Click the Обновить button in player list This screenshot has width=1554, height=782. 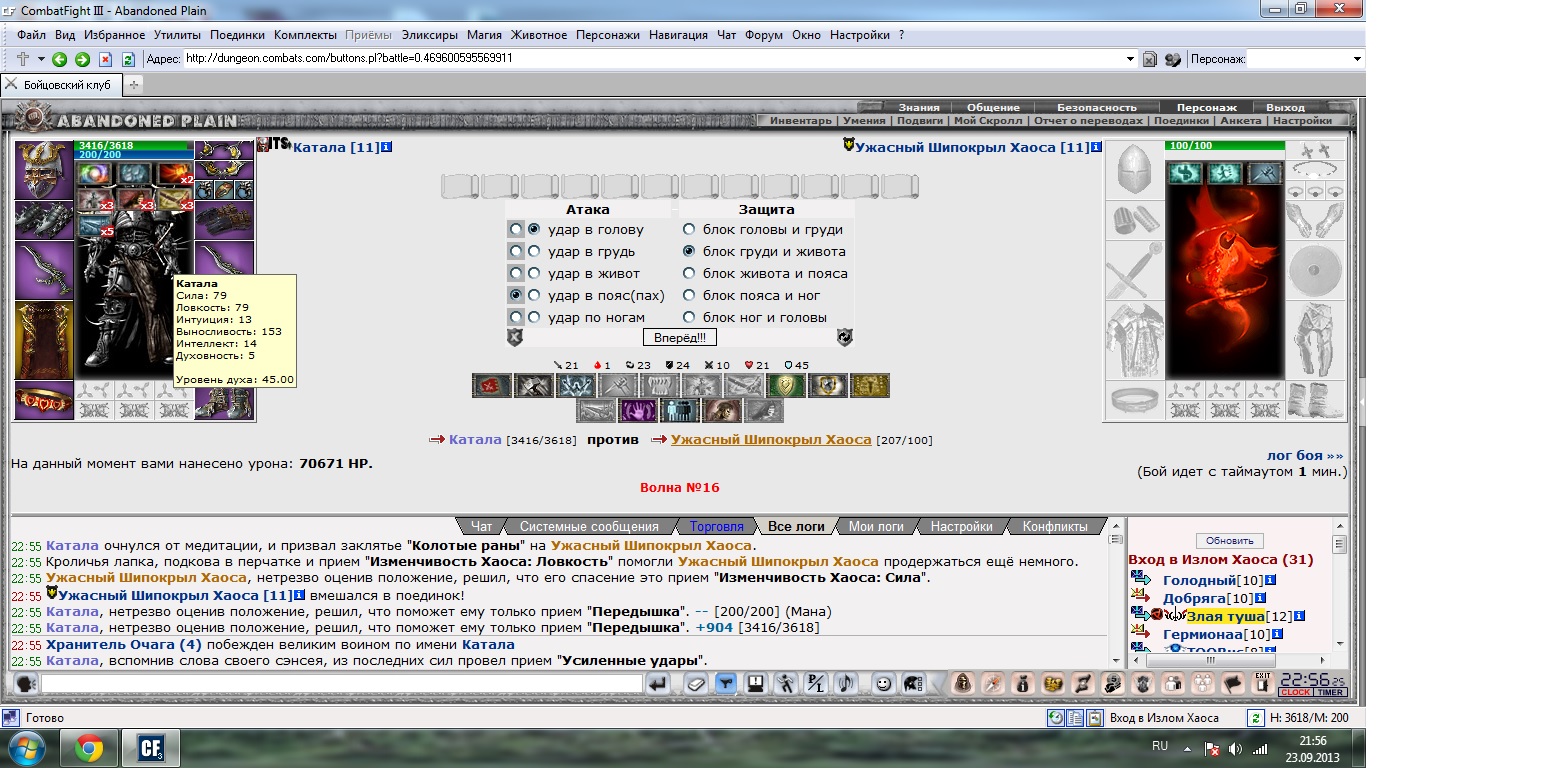coord(1229,541)
